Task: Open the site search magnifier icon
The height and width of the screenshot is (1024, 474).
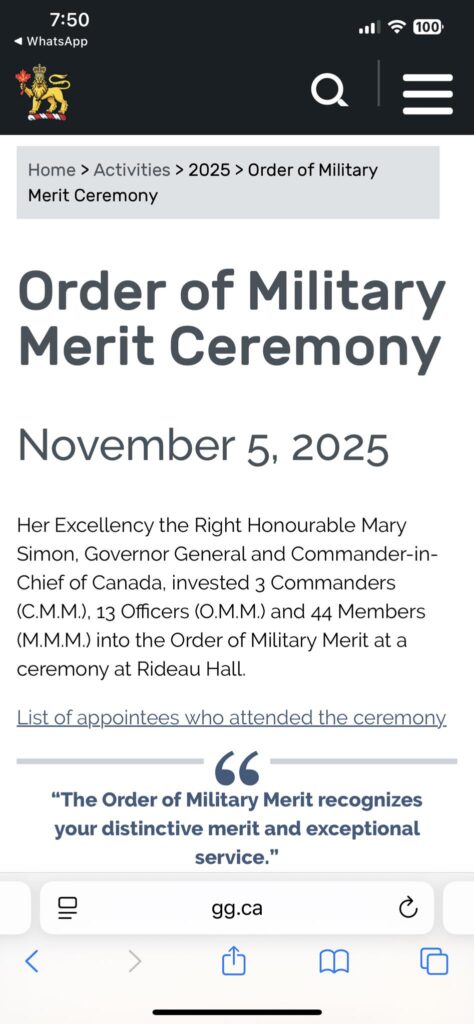Action: click(329, 91)
